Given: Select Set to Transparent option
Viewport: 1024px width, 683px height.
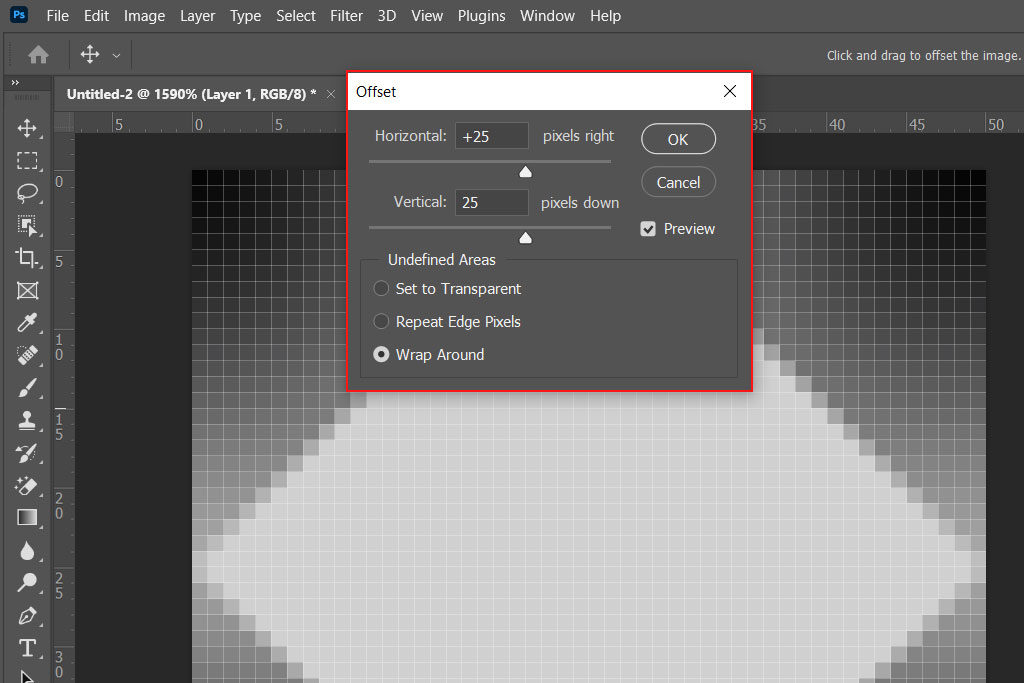Looking at the screenshot, I should click(x=447, y=289).
